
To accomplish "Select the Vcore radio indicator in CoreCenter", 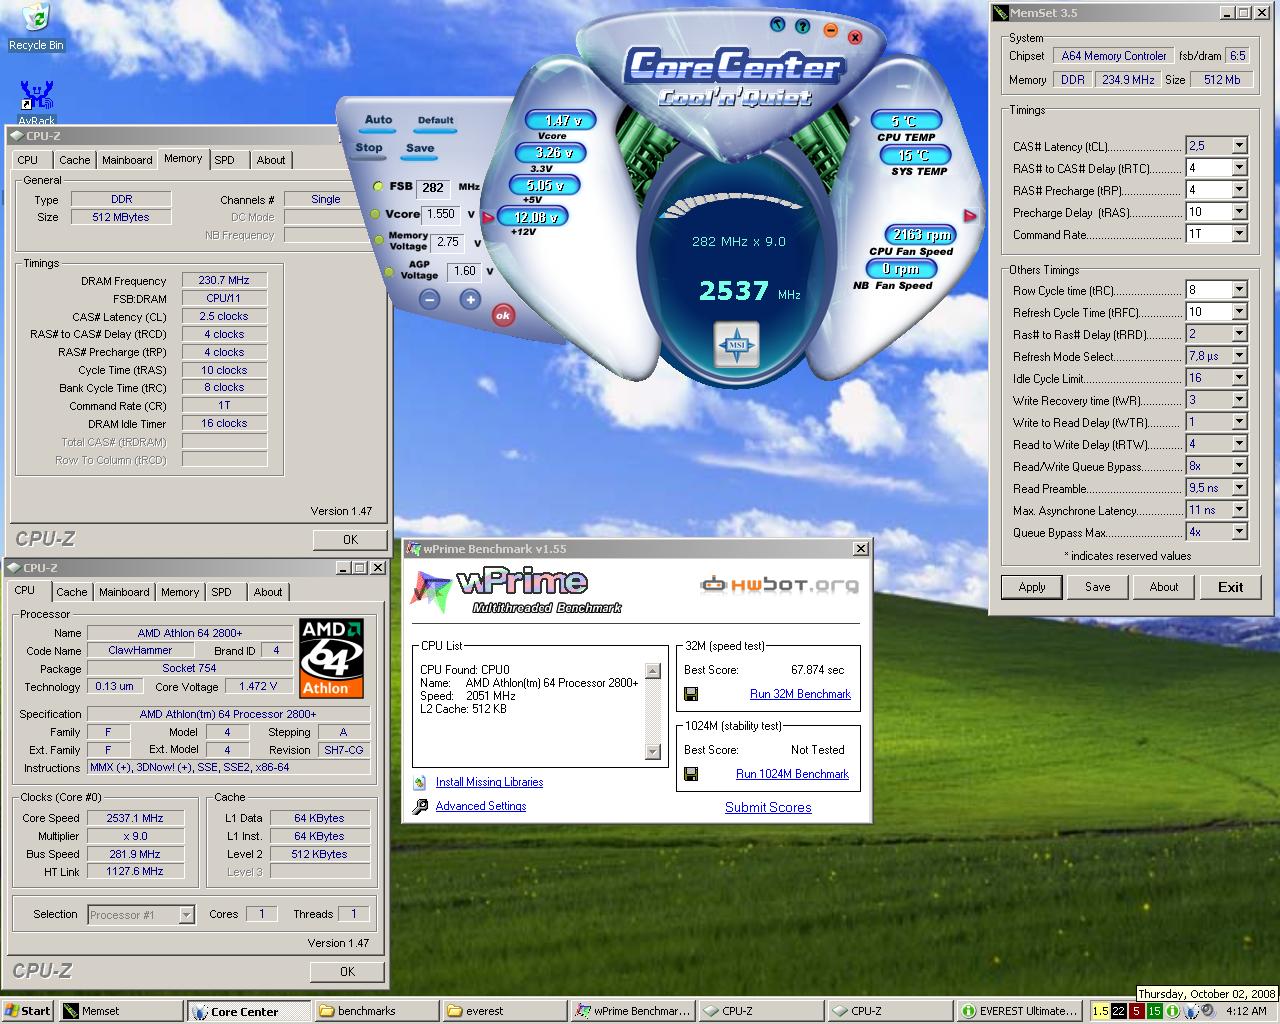I will (375, 214).
